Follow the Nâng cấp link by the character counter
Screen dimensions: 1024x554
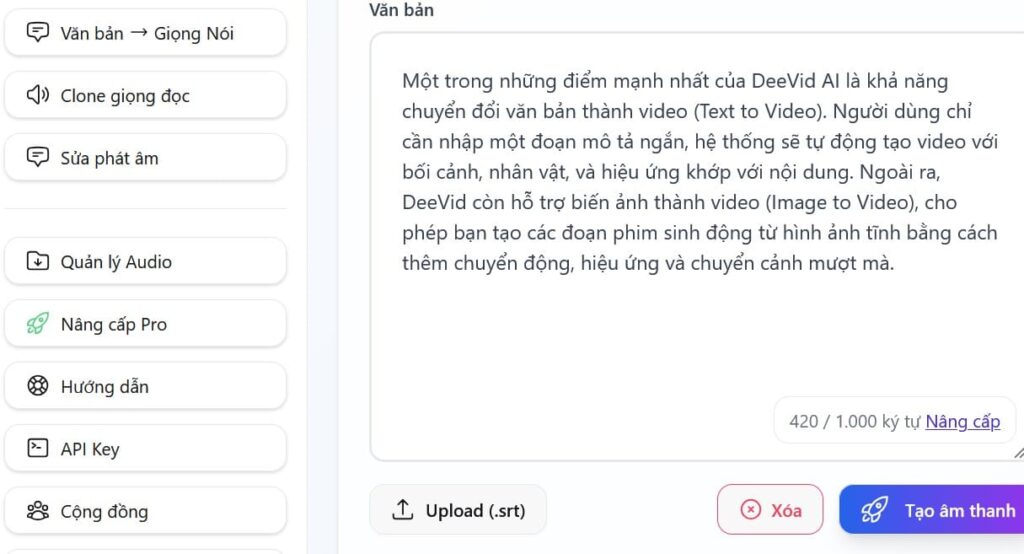coord(962,421)
